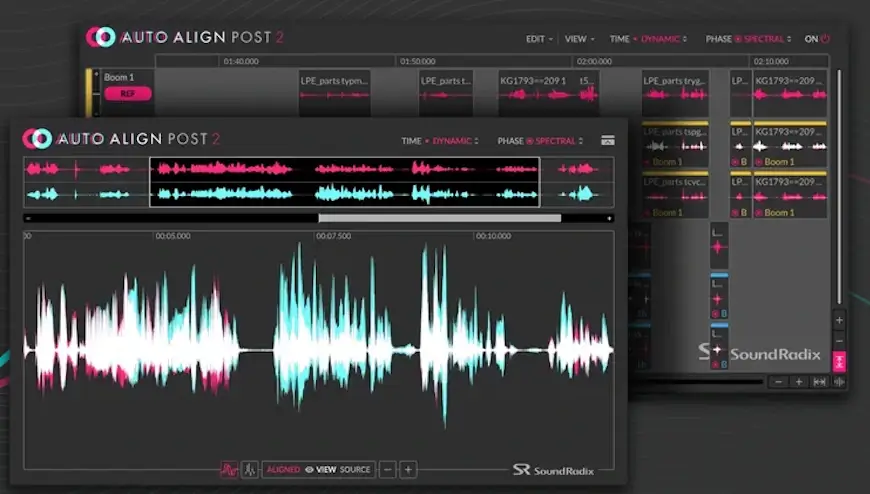Open the EDIT menu in back window

(539, 39)
